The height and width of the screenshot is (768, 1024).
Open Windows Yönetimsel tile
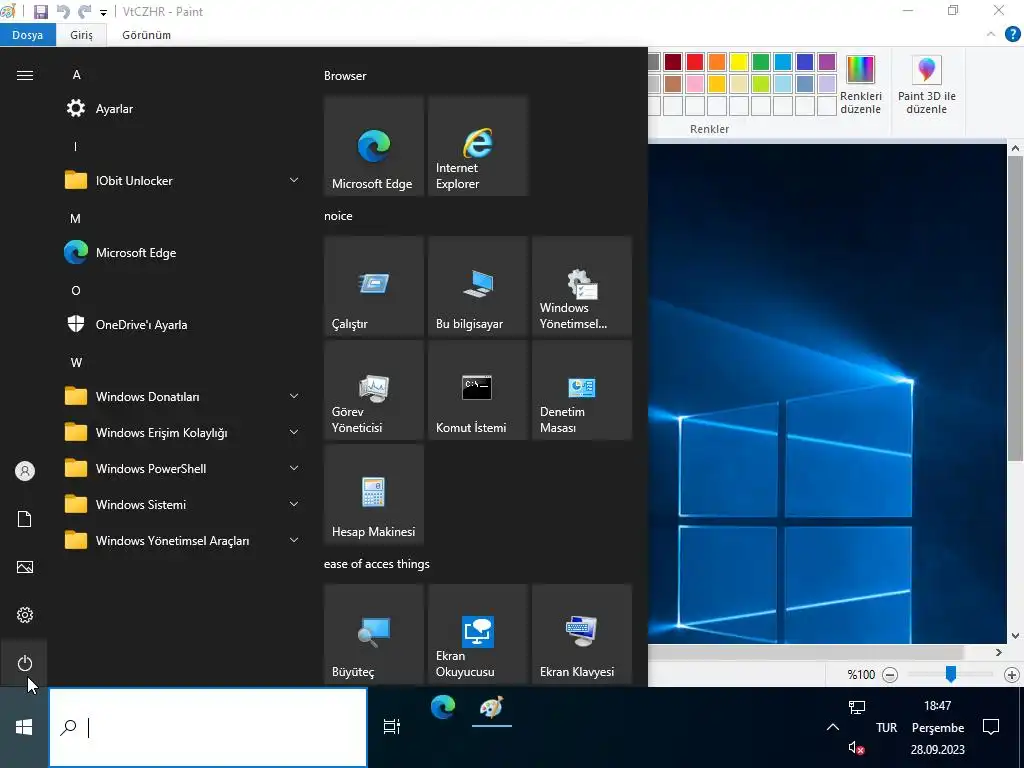tap(582, 286)
